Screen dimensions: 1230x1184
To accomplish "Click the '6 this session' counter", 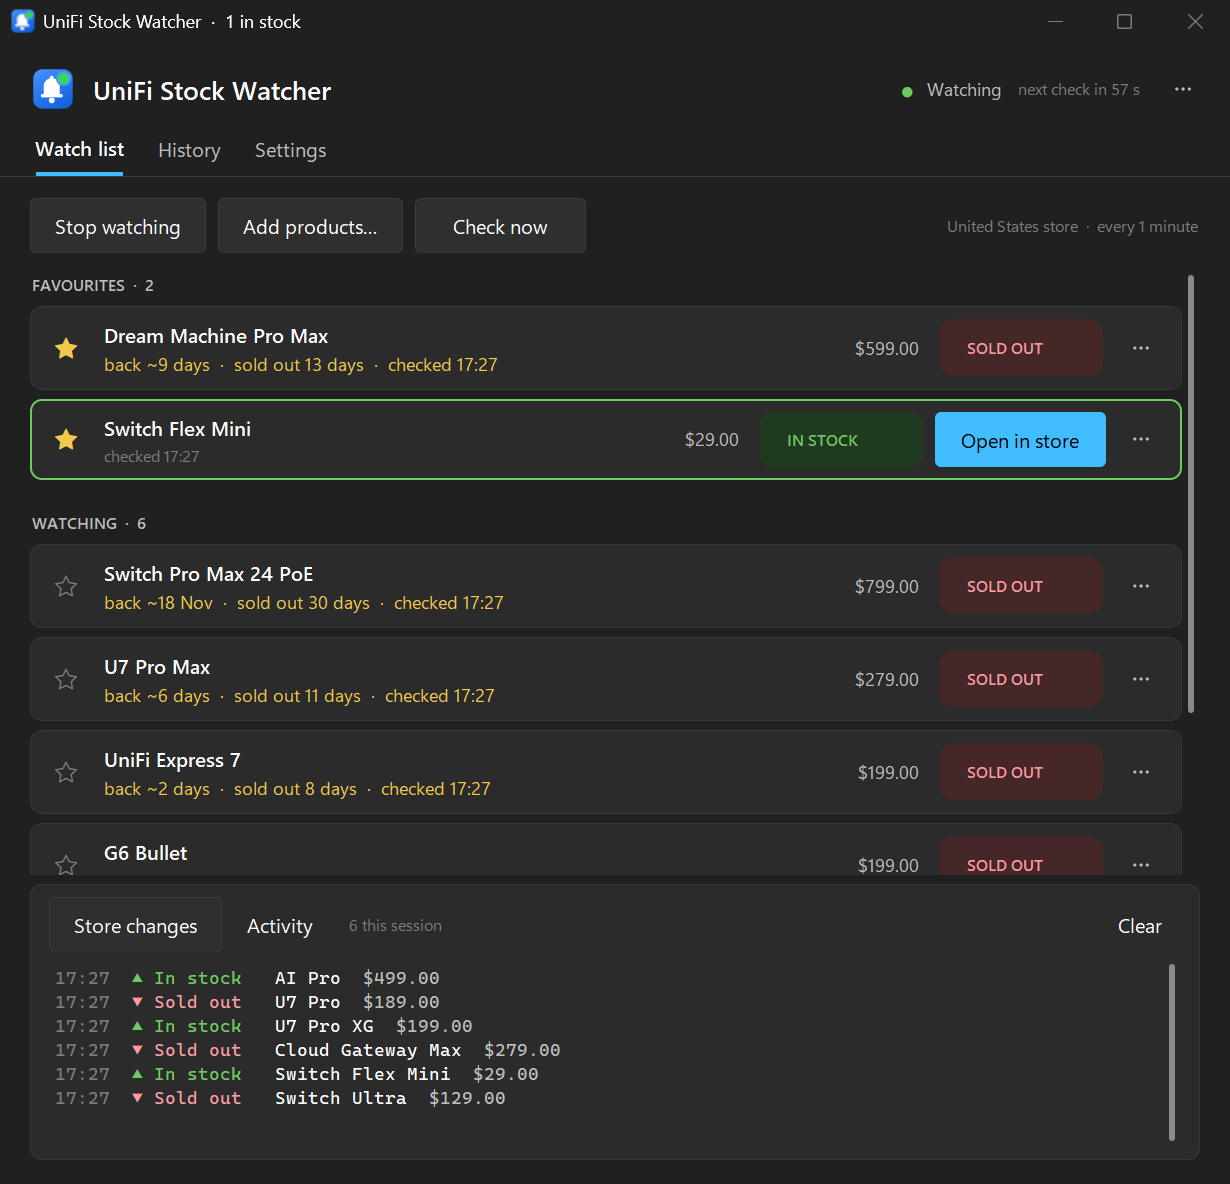I will click(x=395, y=926).
